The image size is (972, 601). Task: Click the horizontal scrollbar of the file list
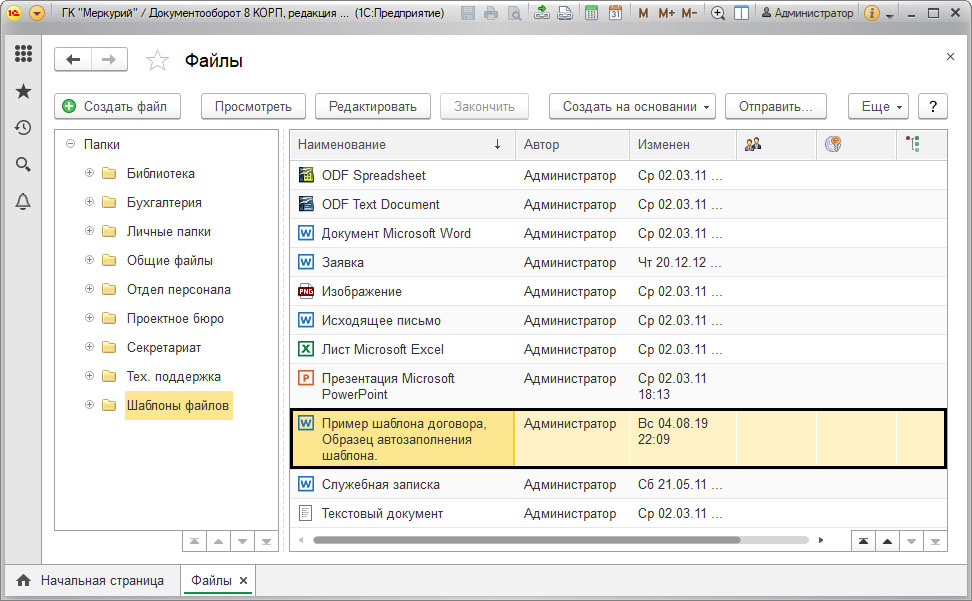pyautogui.click(x=527, y=540)
